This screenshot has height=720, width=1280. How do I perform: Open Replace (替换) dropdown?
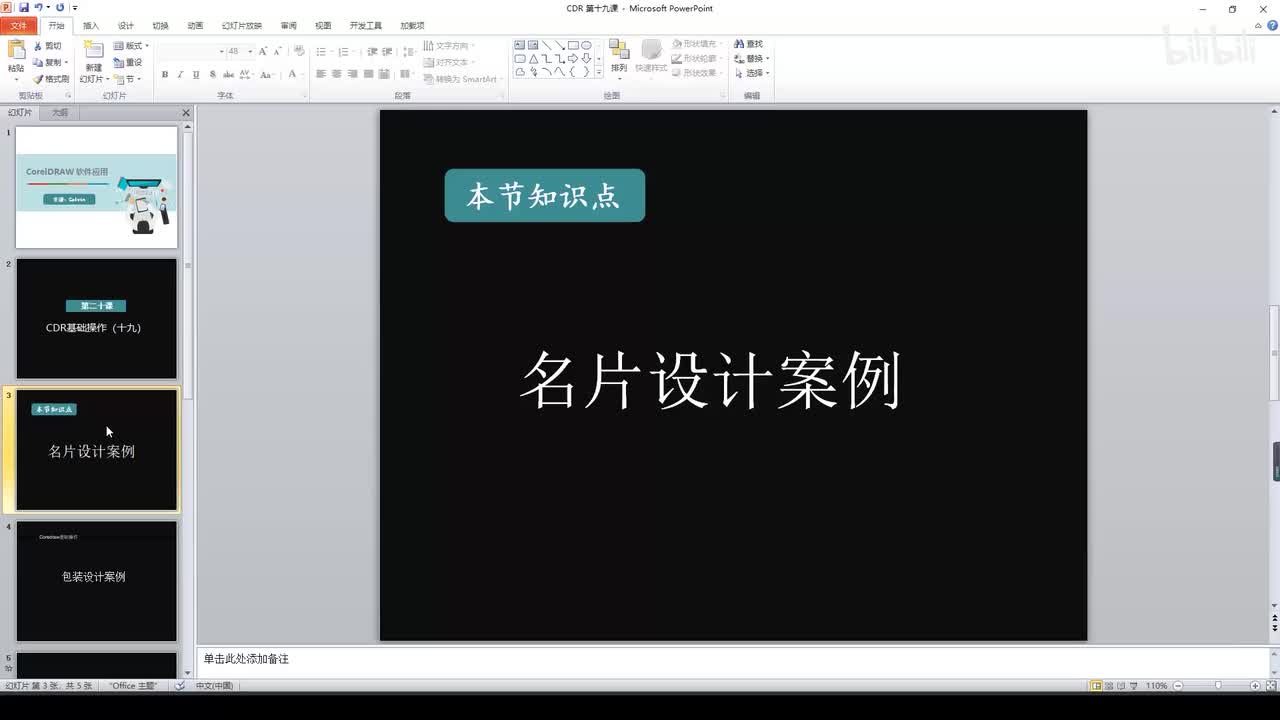752,58
